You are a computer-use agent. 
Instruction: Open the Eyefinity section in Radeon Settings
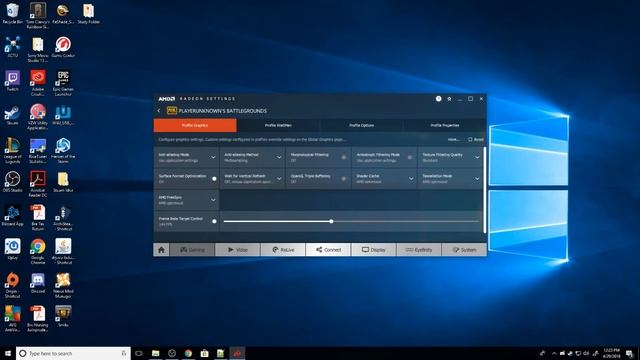(x=419, y=250)
